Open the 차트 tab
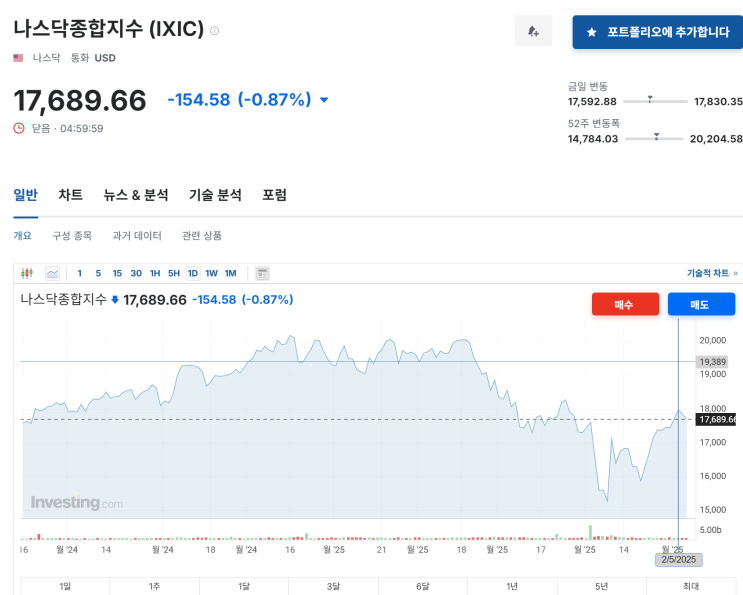The image size is (743, 595). pos(71,195)
